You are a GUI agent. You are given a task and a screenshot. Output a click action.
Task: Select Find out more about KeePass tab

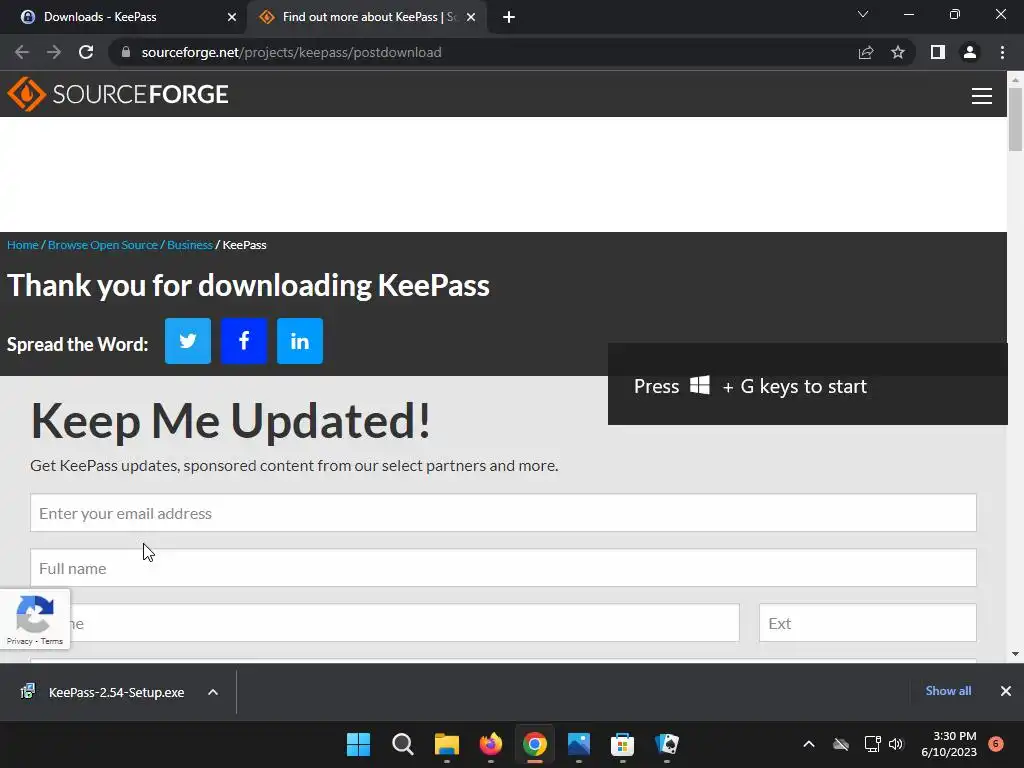tap(367, 17)
